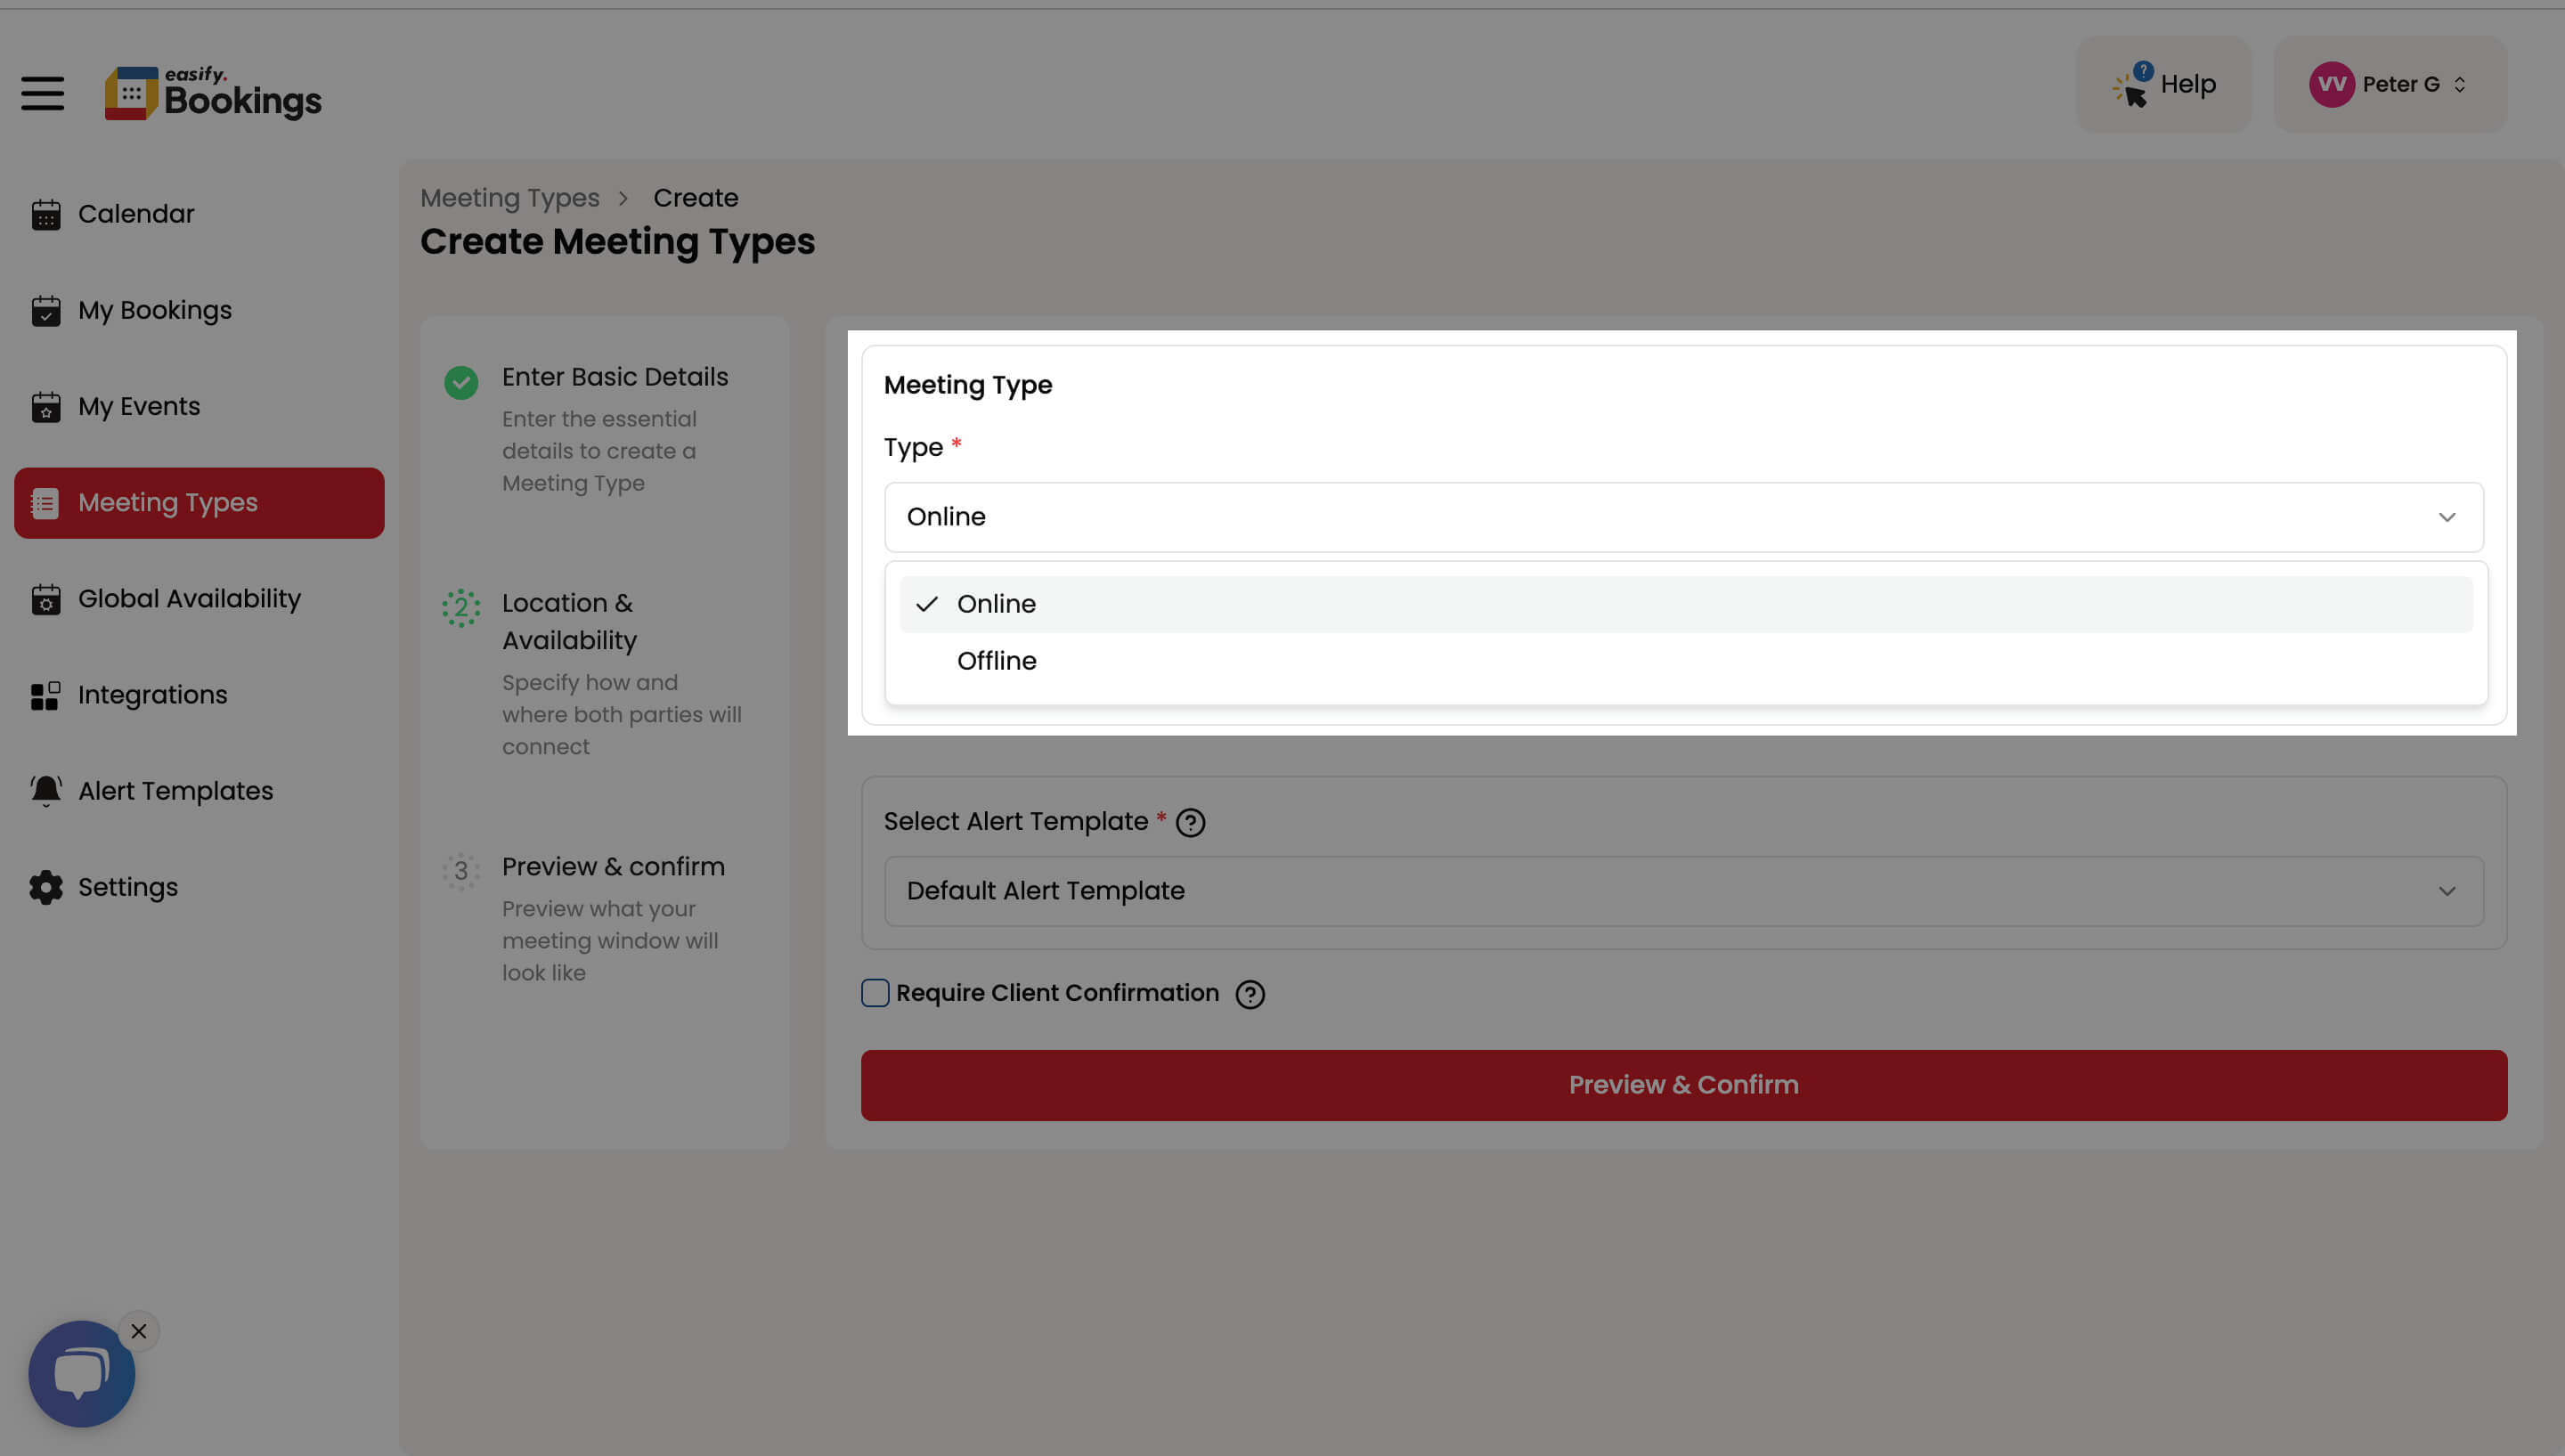This screenshot has height=1456, width=2565.
Task: Select the Offline option
Action: (996, 661)
